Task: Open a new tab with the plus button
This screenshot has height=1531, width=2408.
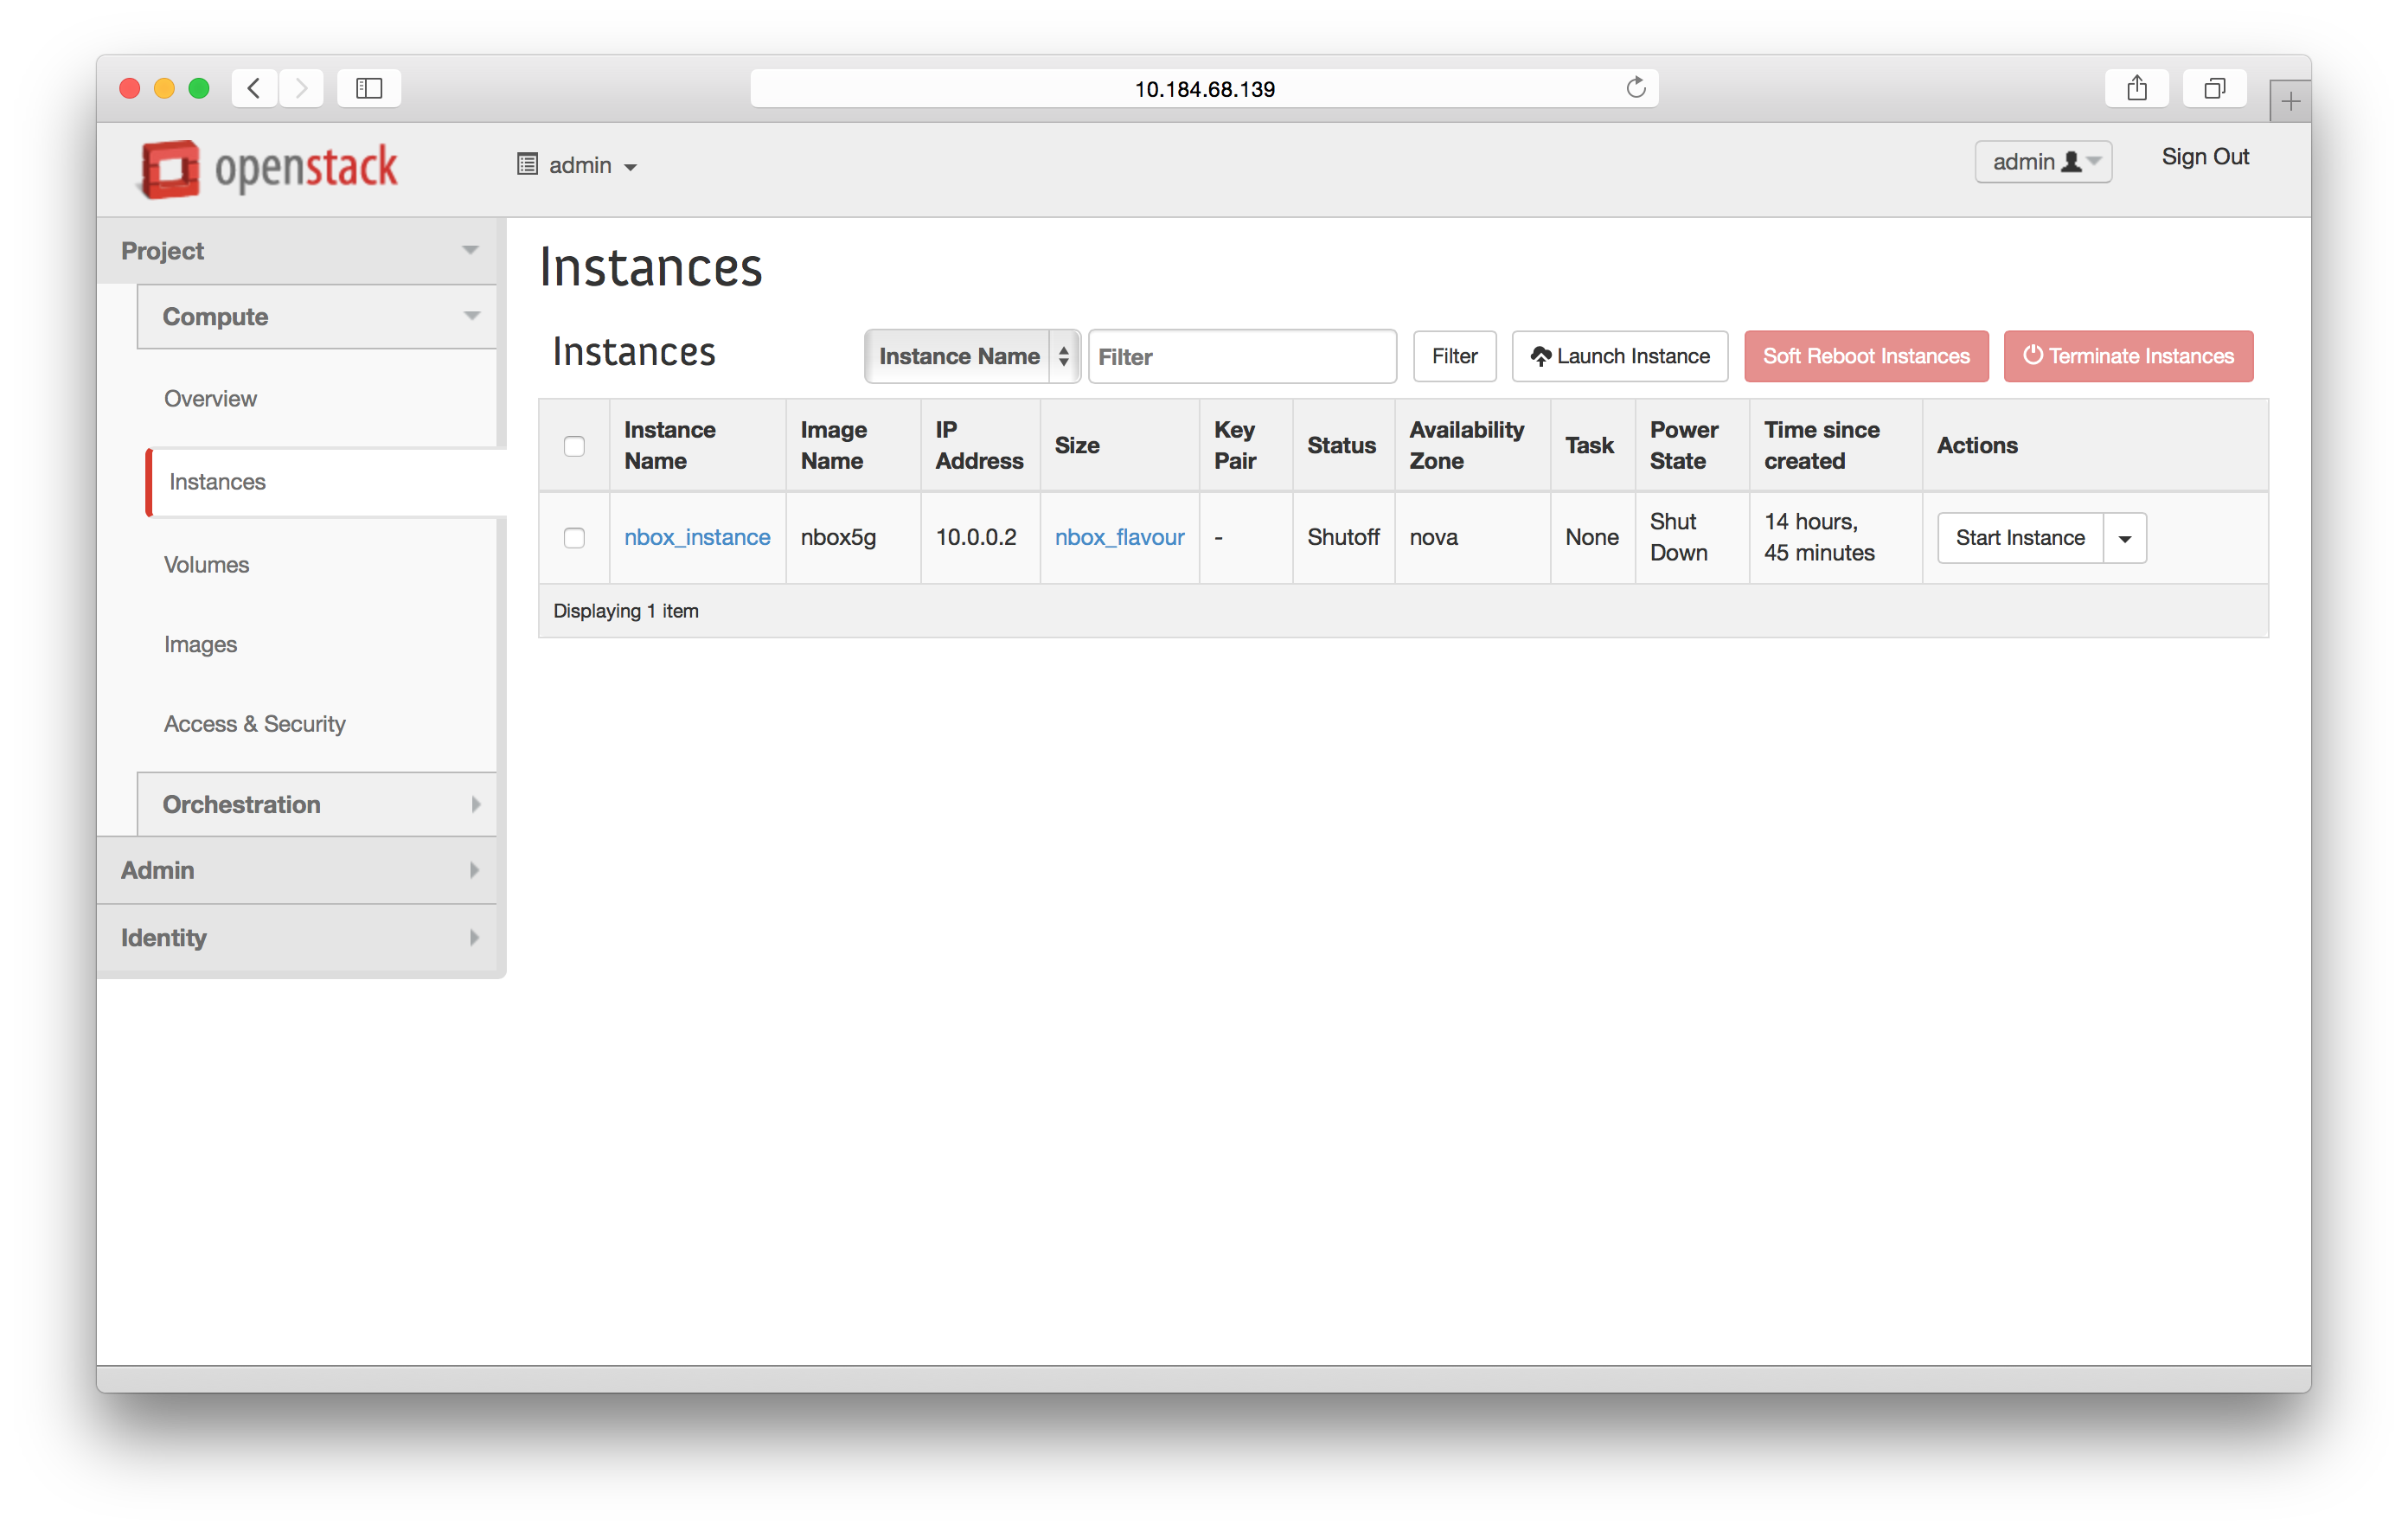Action: coord(2290,100)
